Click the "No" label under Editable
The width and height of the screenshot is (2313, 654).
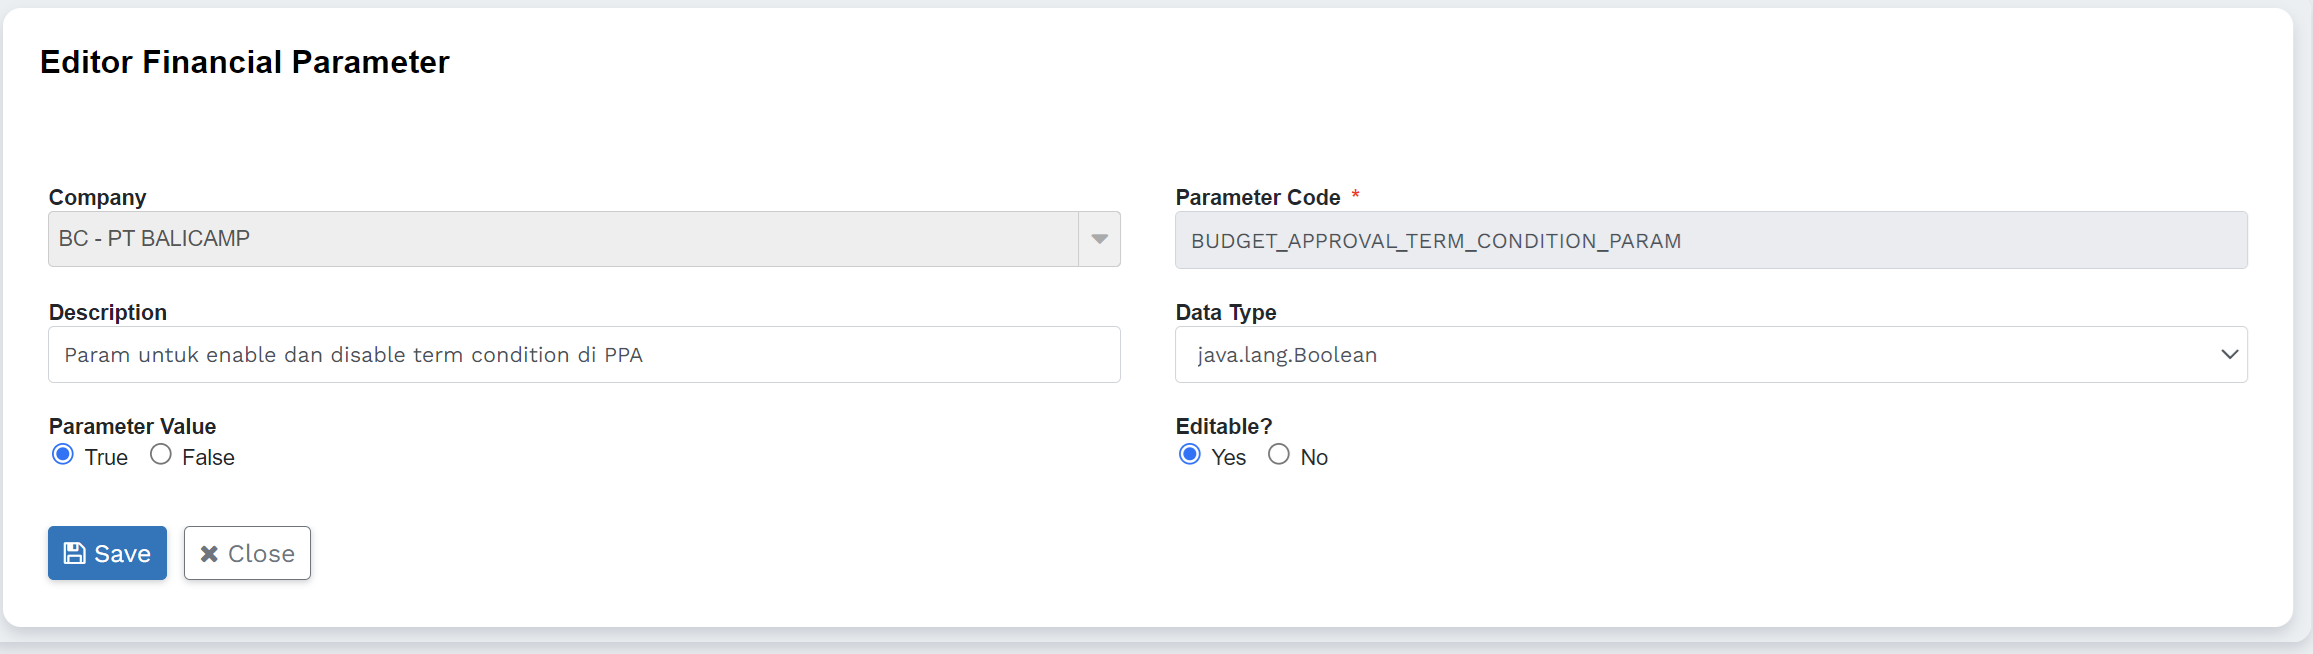pos(1314,458)
